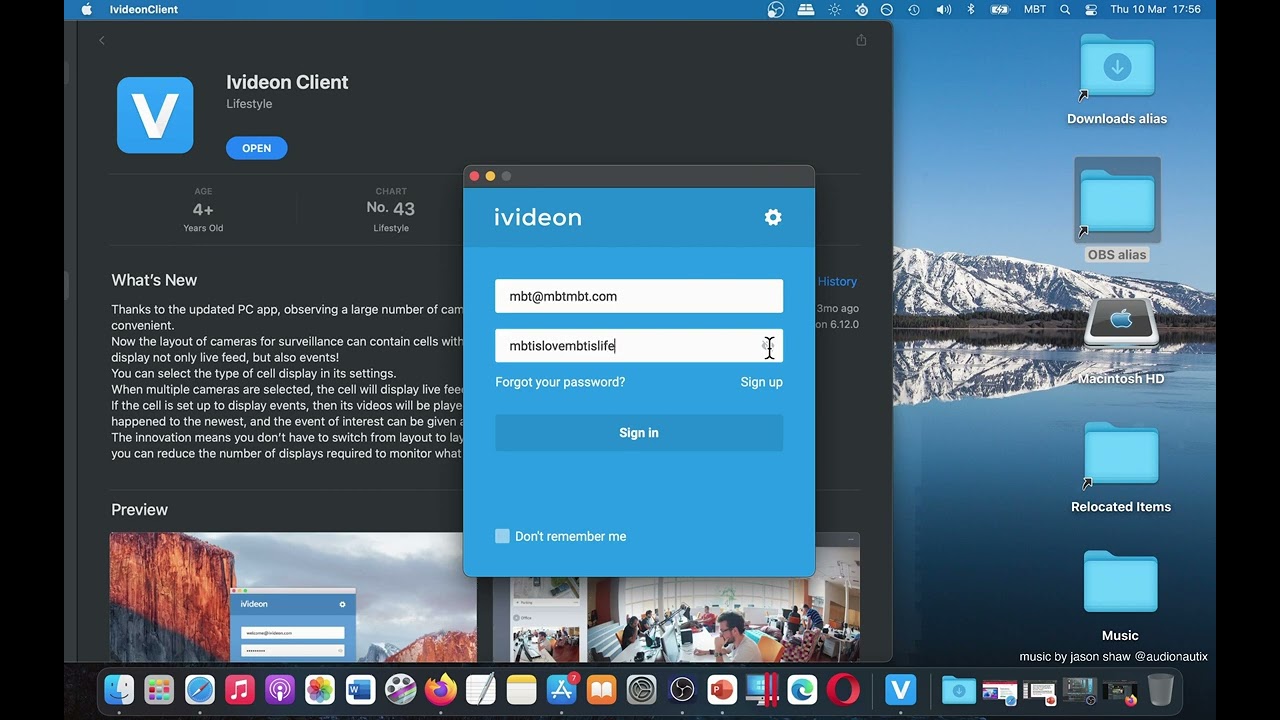Click OPEN button in App Store

(256, 148)
